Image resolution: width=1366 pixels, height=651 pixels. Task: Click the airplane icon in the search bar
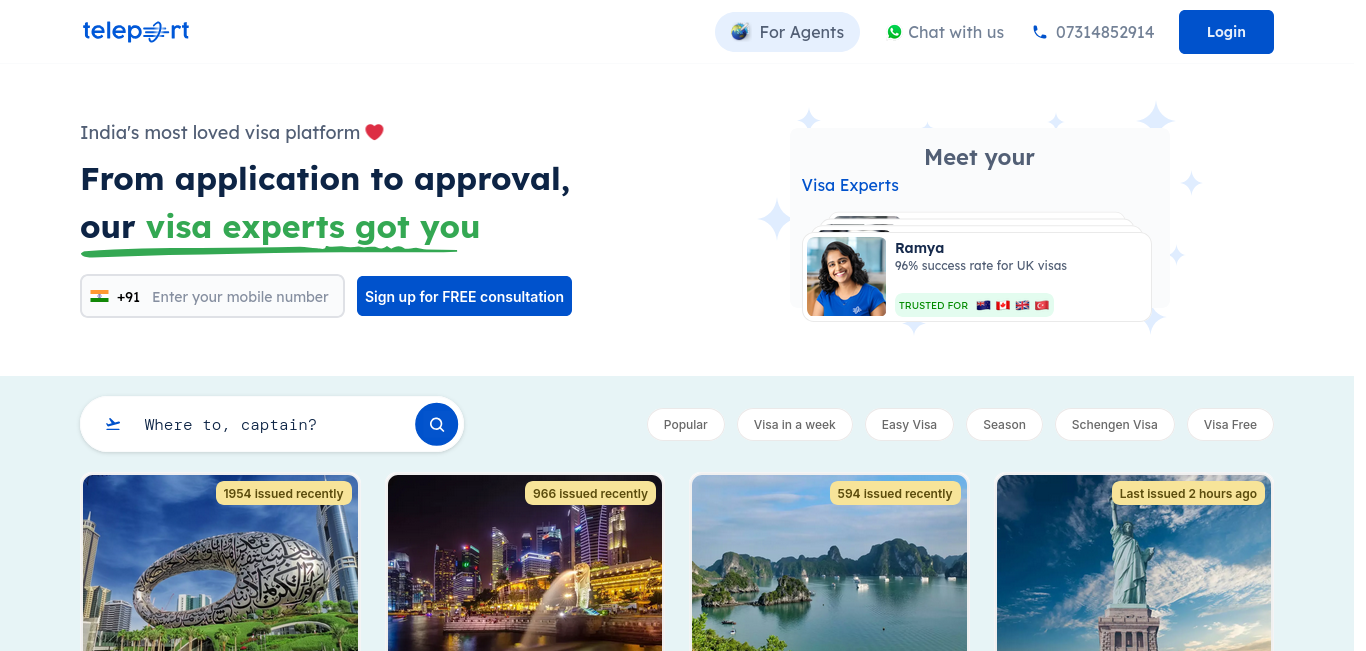click(113, 424)
